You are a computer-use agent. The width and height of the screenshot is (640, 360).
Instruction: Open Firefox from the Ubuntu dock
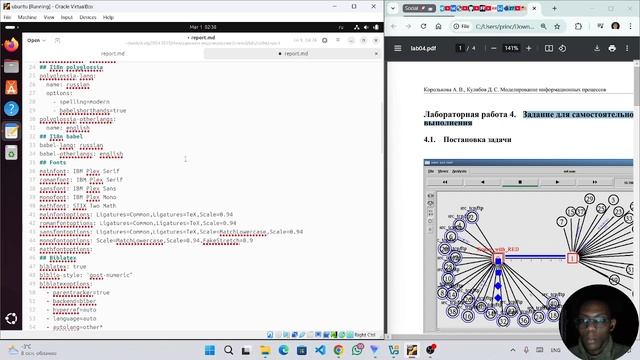coord(11,44)
